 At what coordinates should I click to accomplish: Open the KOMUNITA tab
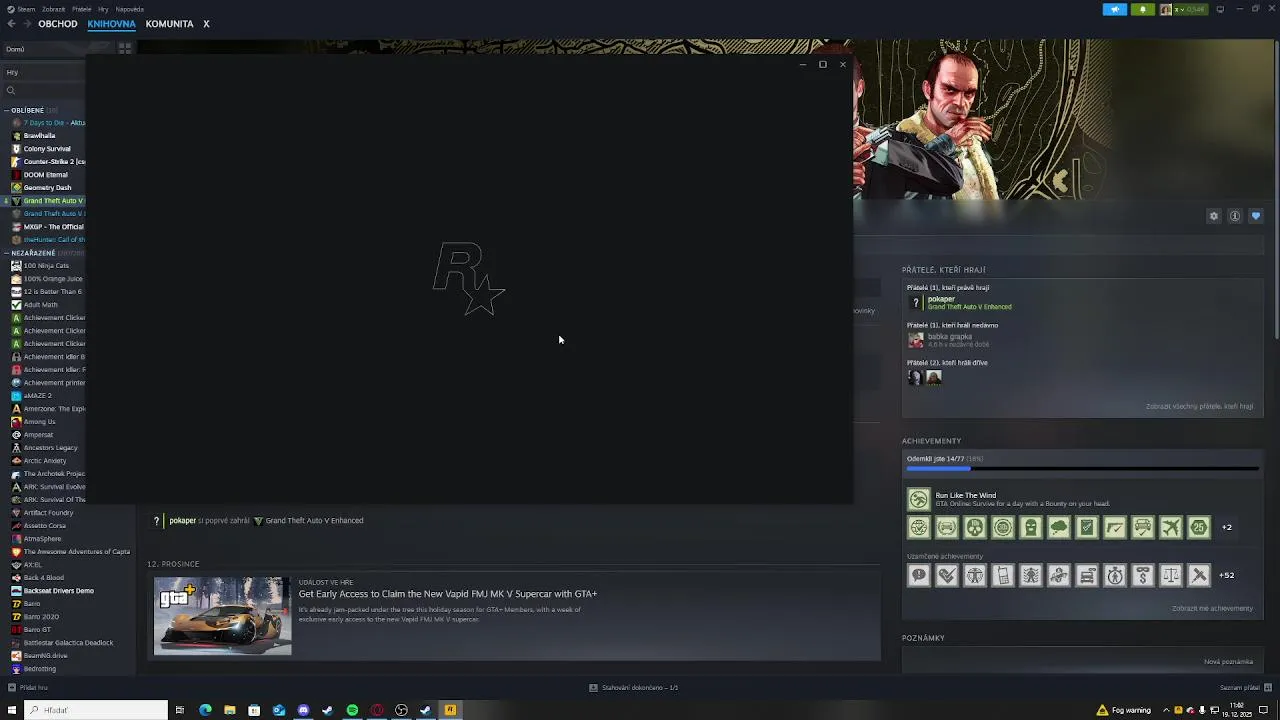[x=169, y=24]
